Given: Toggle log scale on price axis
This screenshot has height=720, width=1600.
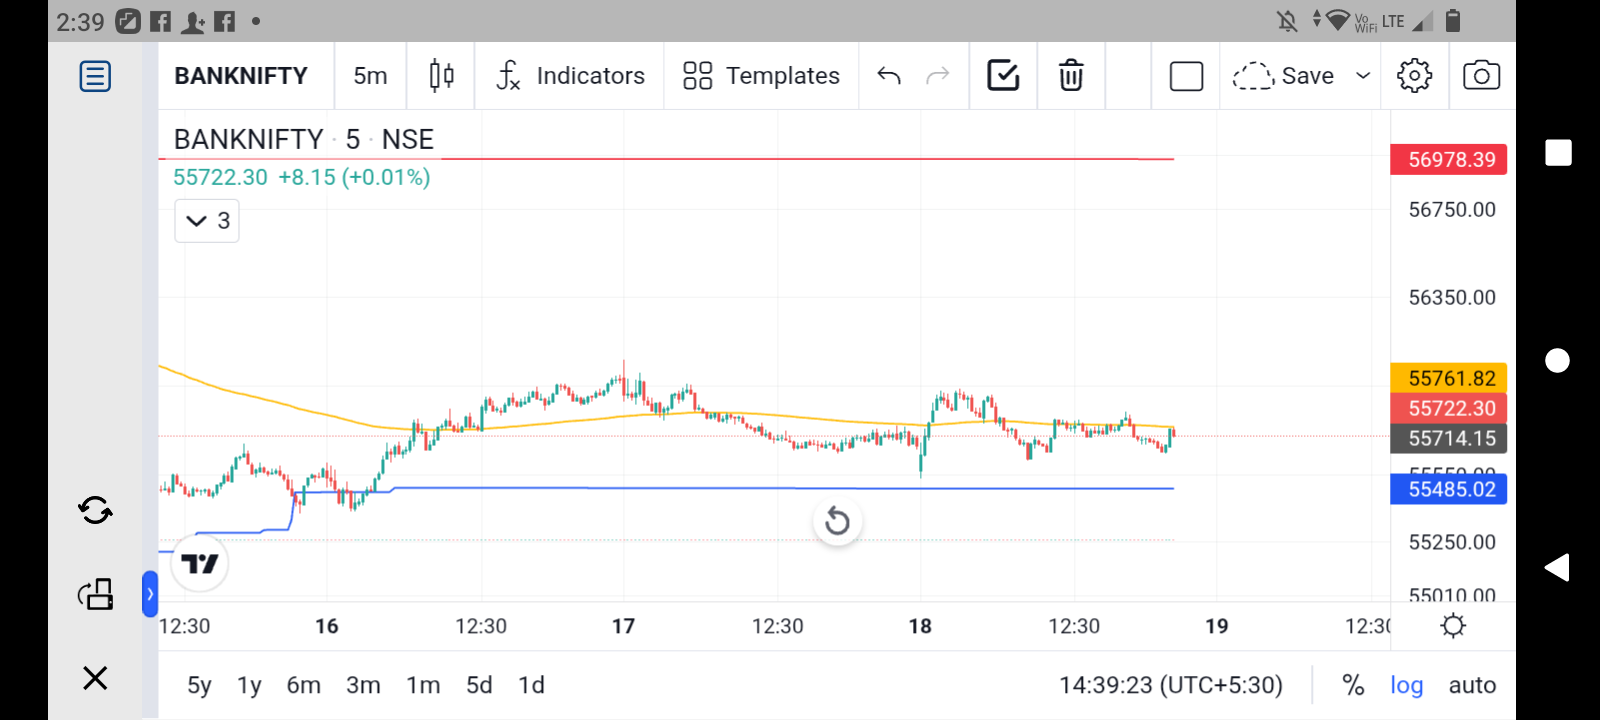Looking at the screenshot, I should [1406, 685].
